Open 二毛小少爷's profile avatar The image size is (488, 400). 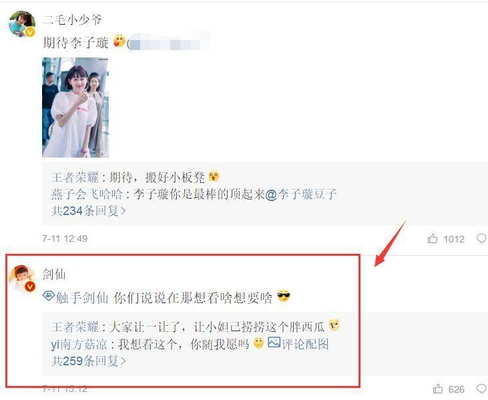click(x=22, y=24)
